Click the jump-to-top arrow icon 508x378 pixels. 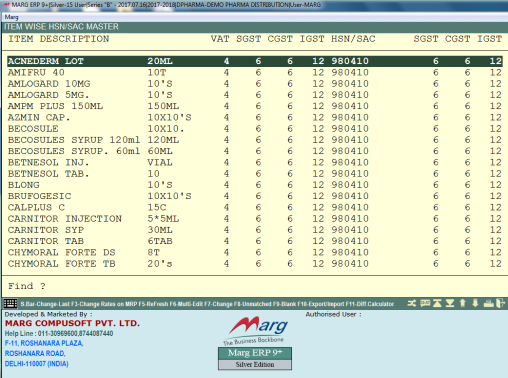437,303
